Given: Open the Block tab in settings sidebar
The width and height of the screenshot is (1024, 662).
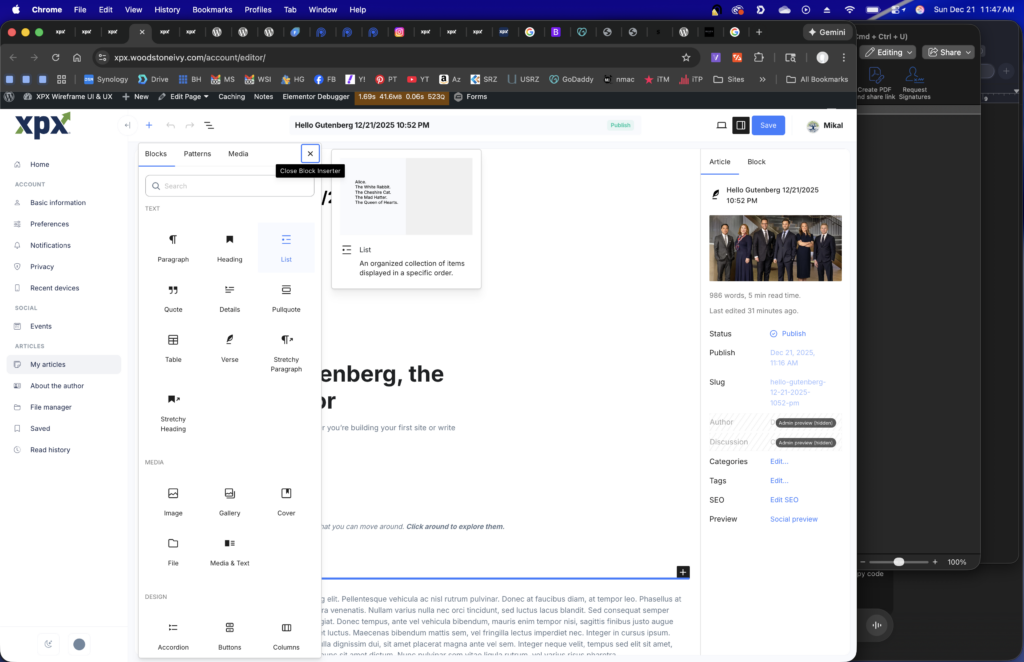Looking at the screenshot, I should click(756, 161).
